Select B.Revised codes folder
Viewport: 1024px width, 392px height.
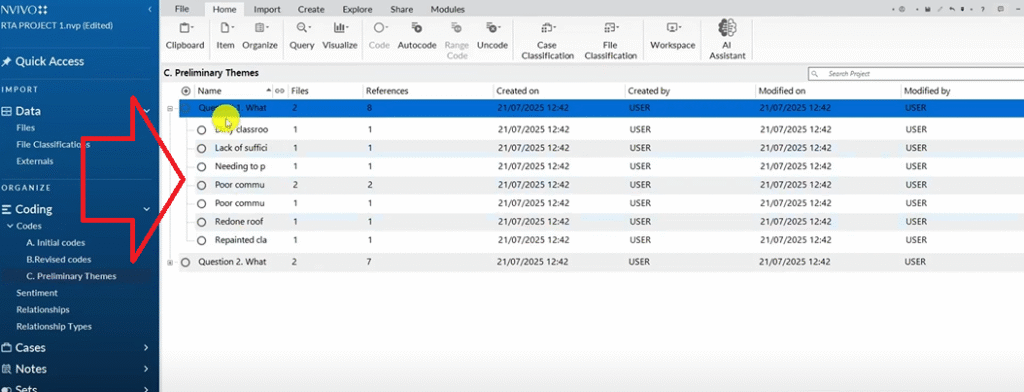[x=58, y=259]
